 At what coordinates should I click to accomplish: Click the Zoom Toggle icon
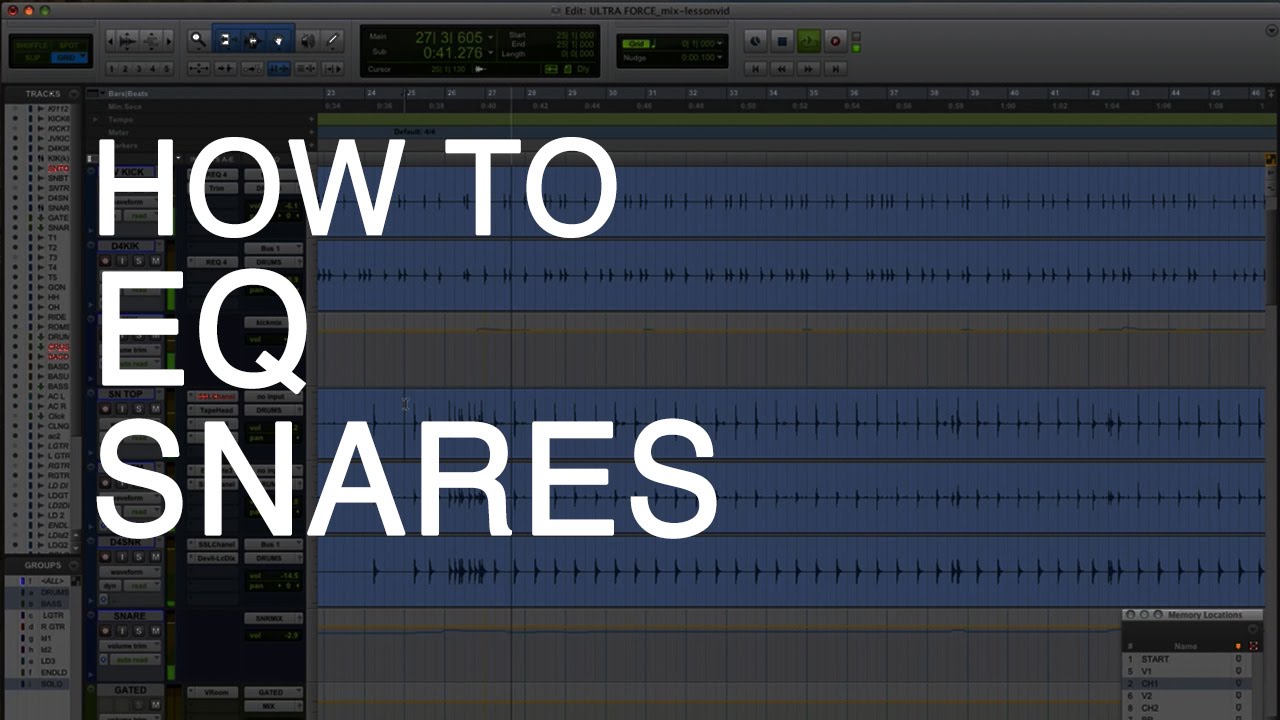(x=198, y=69)
